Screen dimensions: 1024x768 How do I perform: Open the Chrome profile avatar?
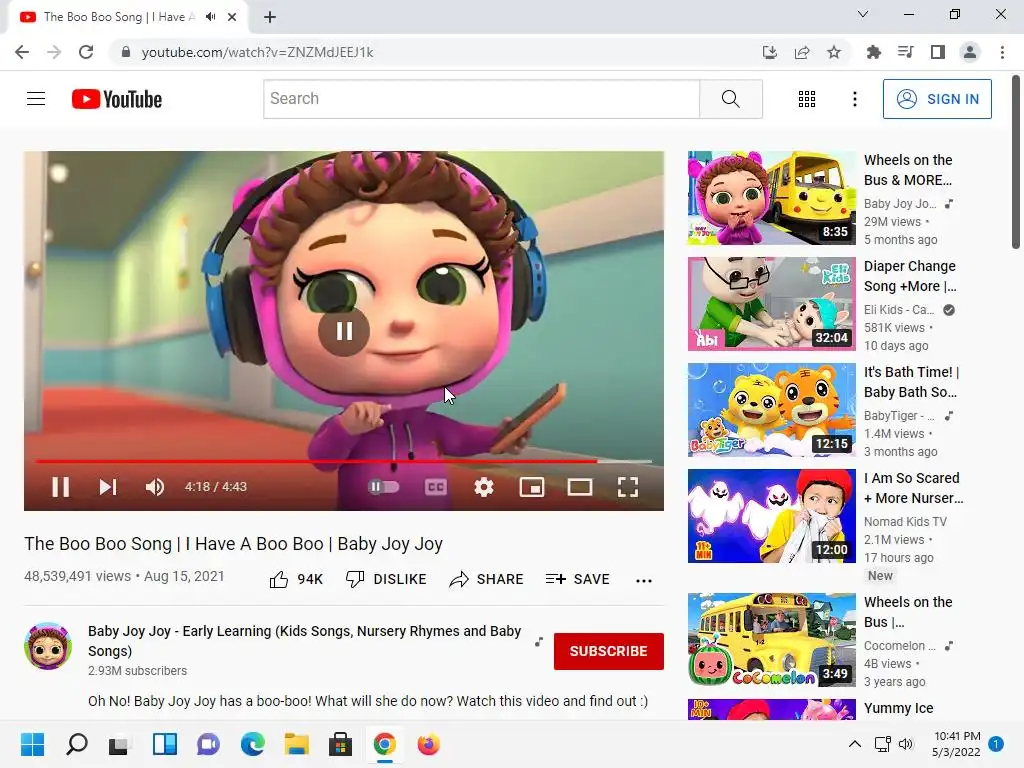(970, 52)
